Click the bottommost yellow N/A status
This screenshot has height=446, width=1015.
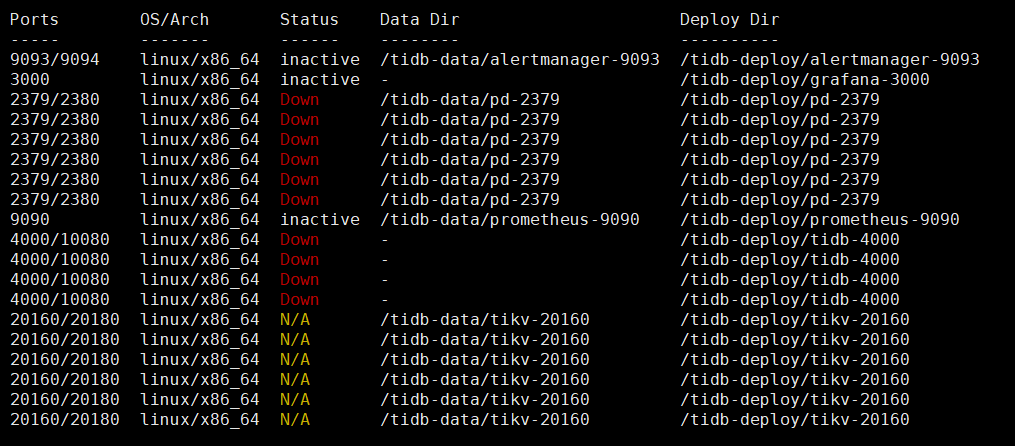(294, 419)
